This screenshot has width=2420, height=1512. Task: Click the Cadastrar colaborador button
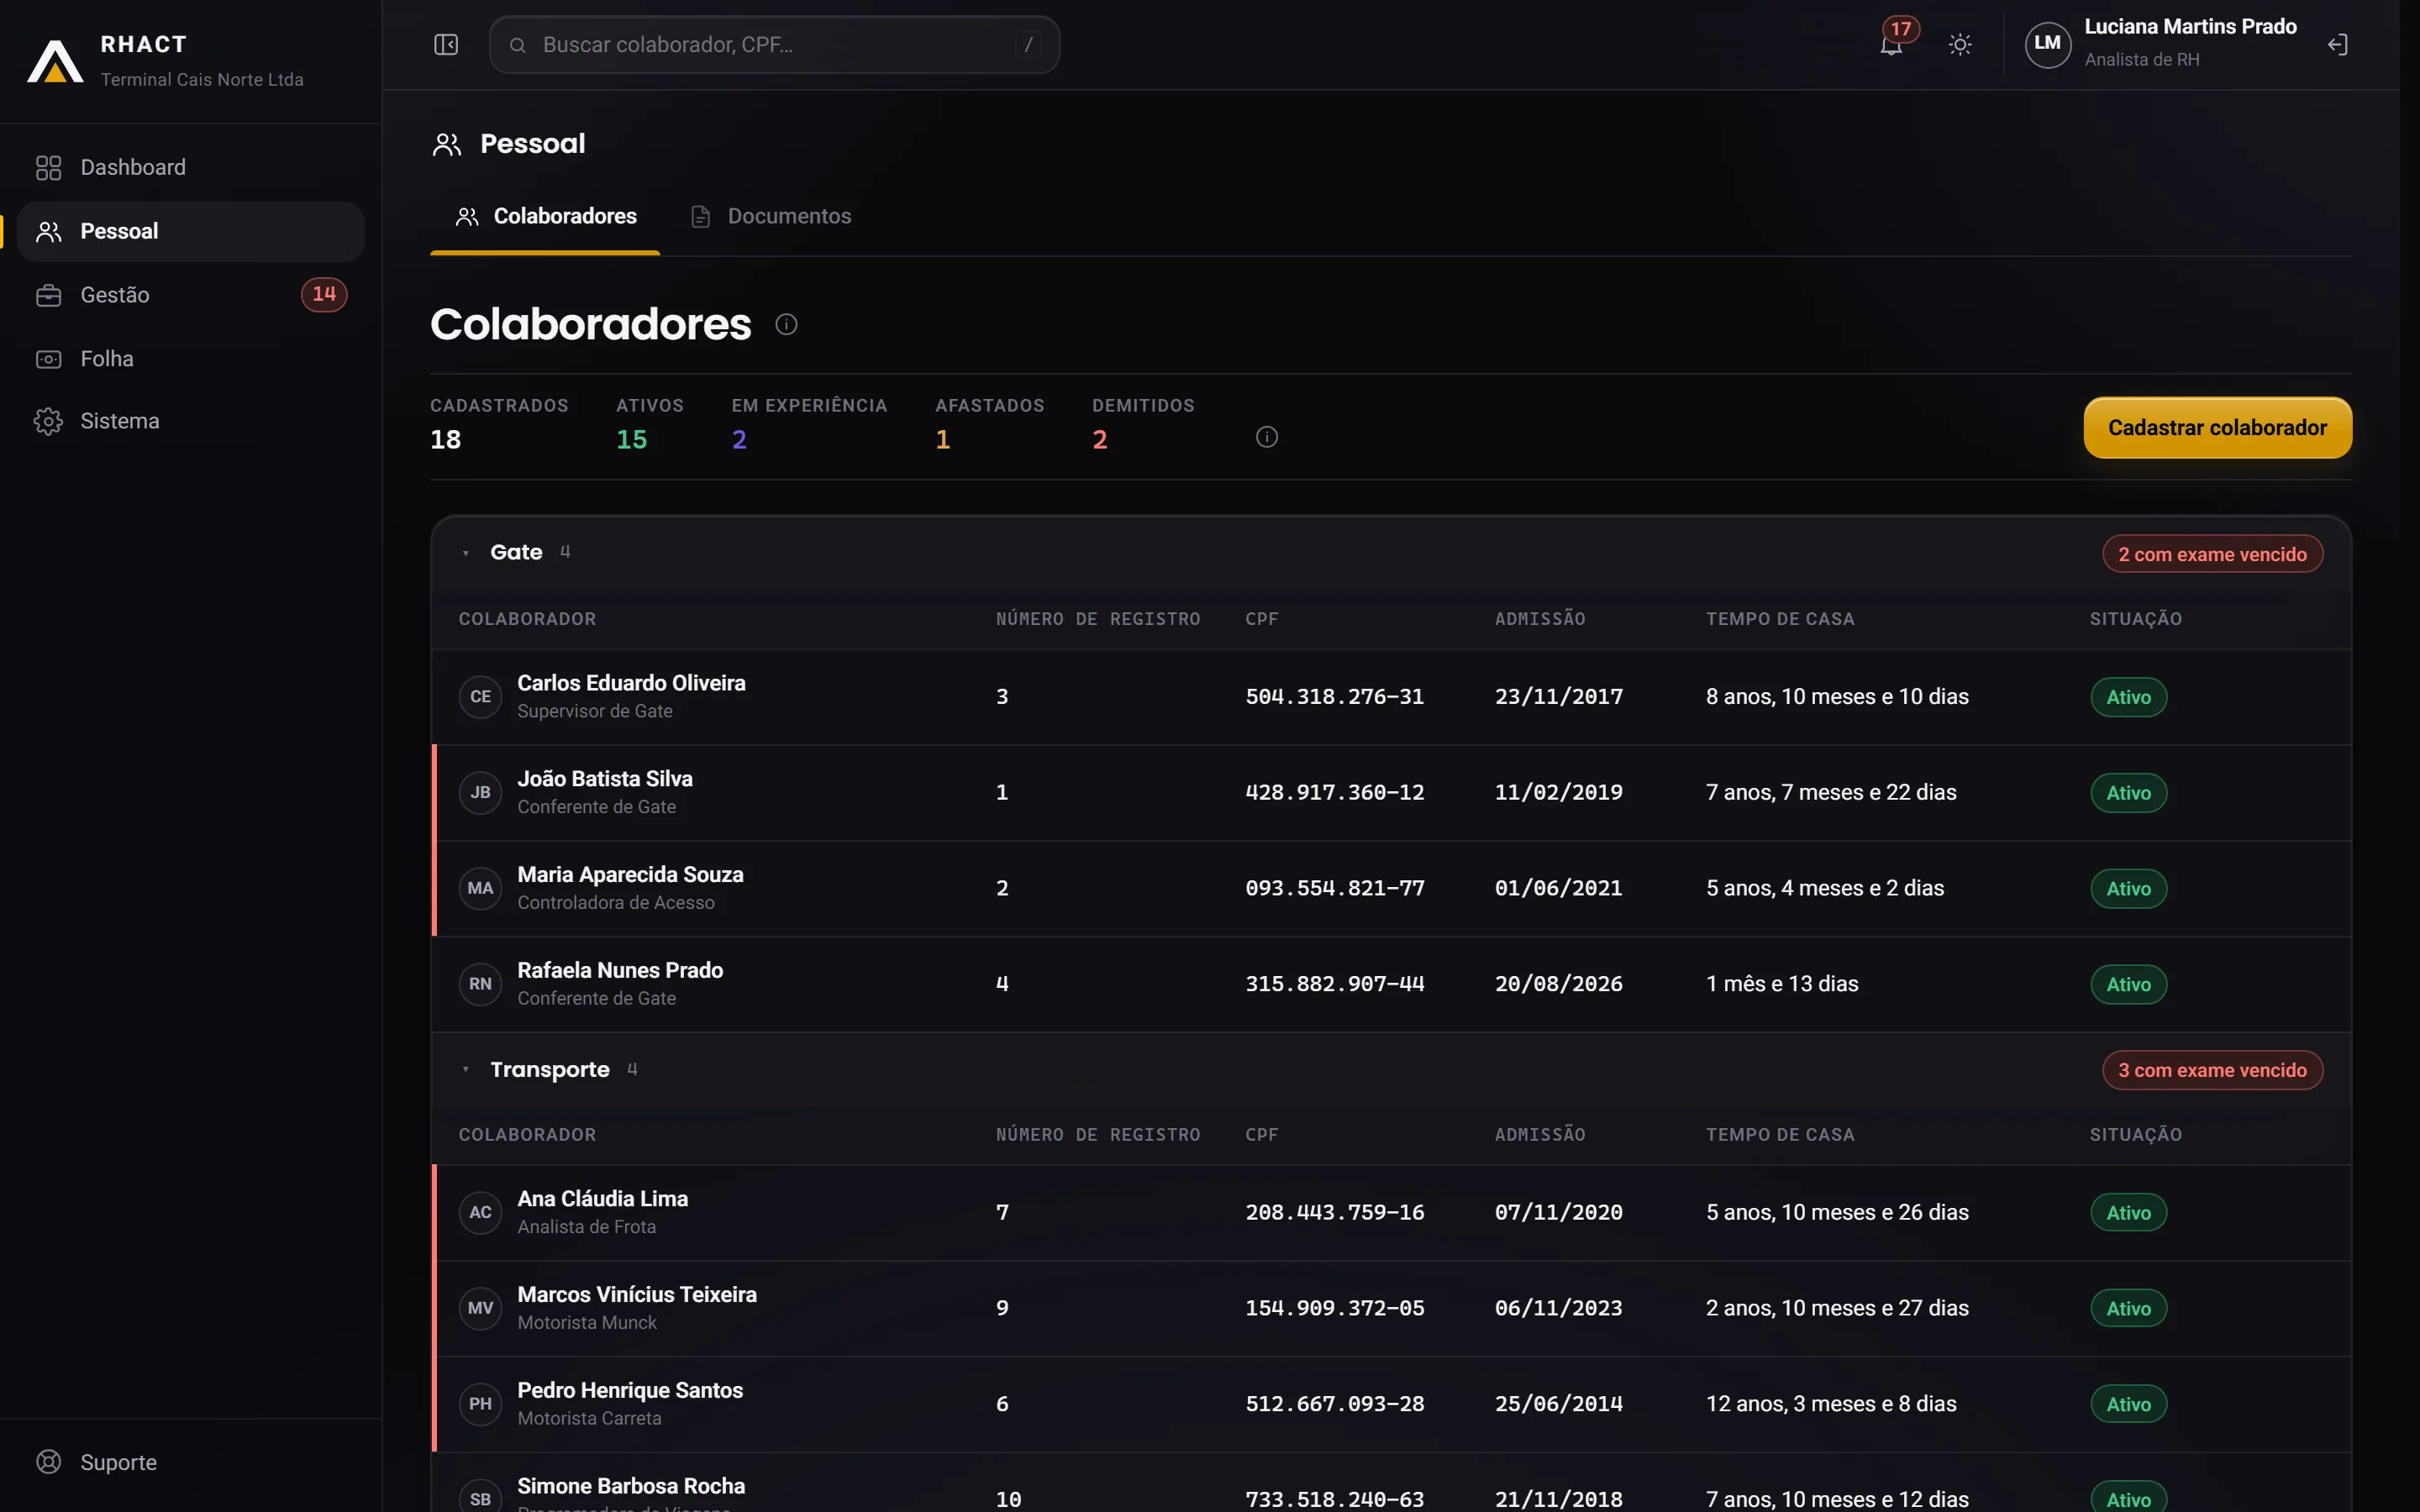(2217, 428)
